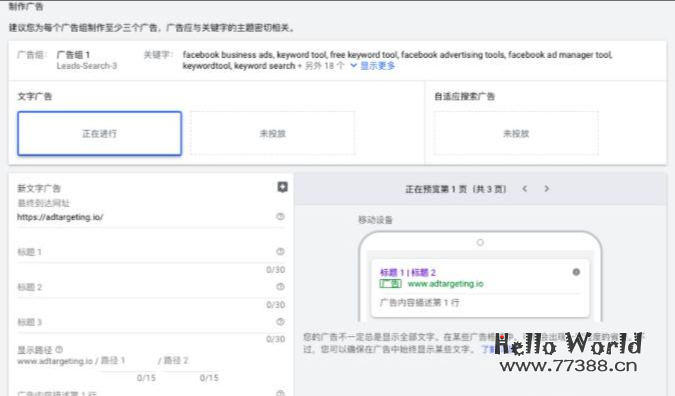The width and height of the screenshot is (675, 396).
Task: Click the 自适应搜索广告 heading
Action: tap(464, 96)
